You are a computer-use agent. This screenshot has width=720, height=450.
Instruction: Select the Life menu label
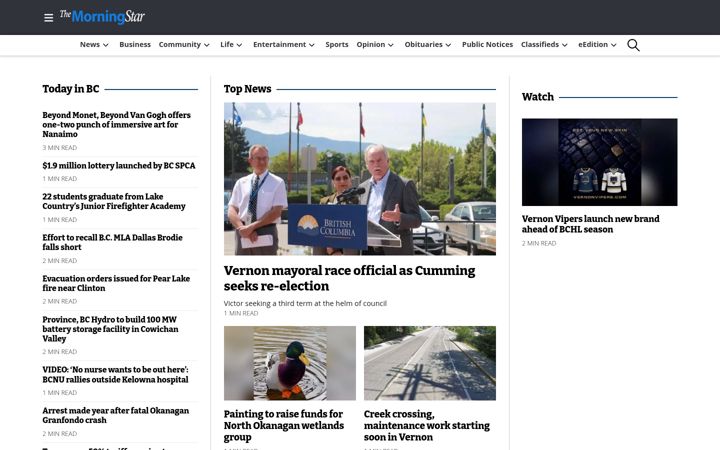pyautogui.click(x=227, y=45)
